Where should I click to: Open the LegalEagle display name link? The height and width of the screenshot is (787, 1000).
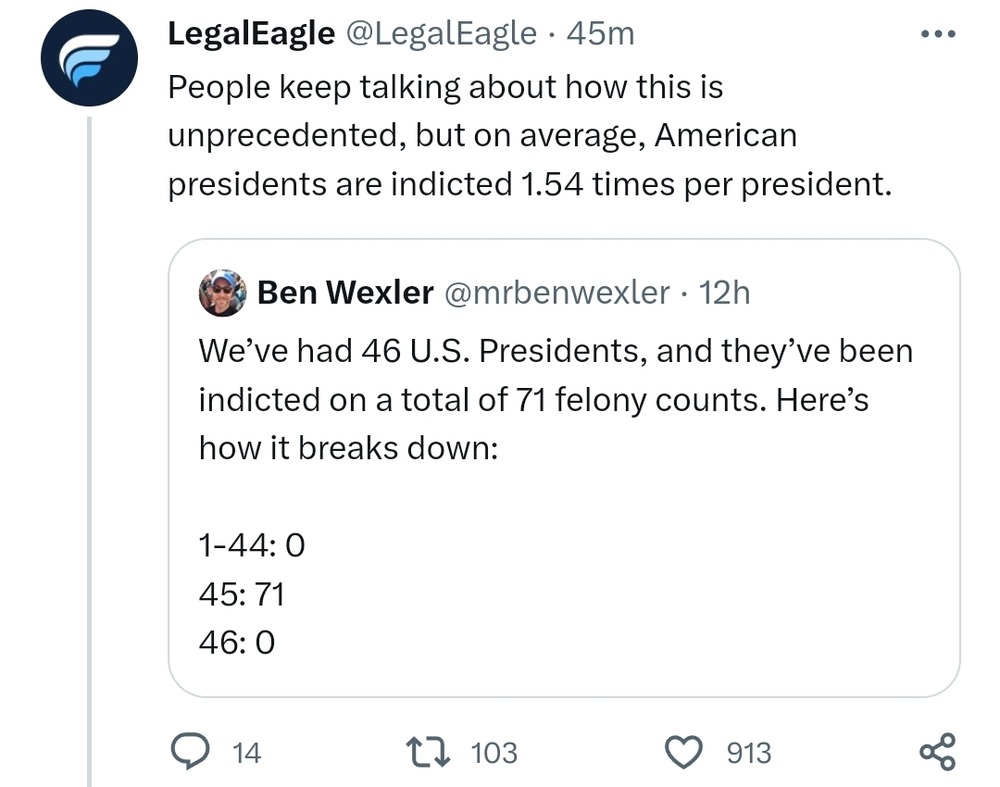coord(251,34)
